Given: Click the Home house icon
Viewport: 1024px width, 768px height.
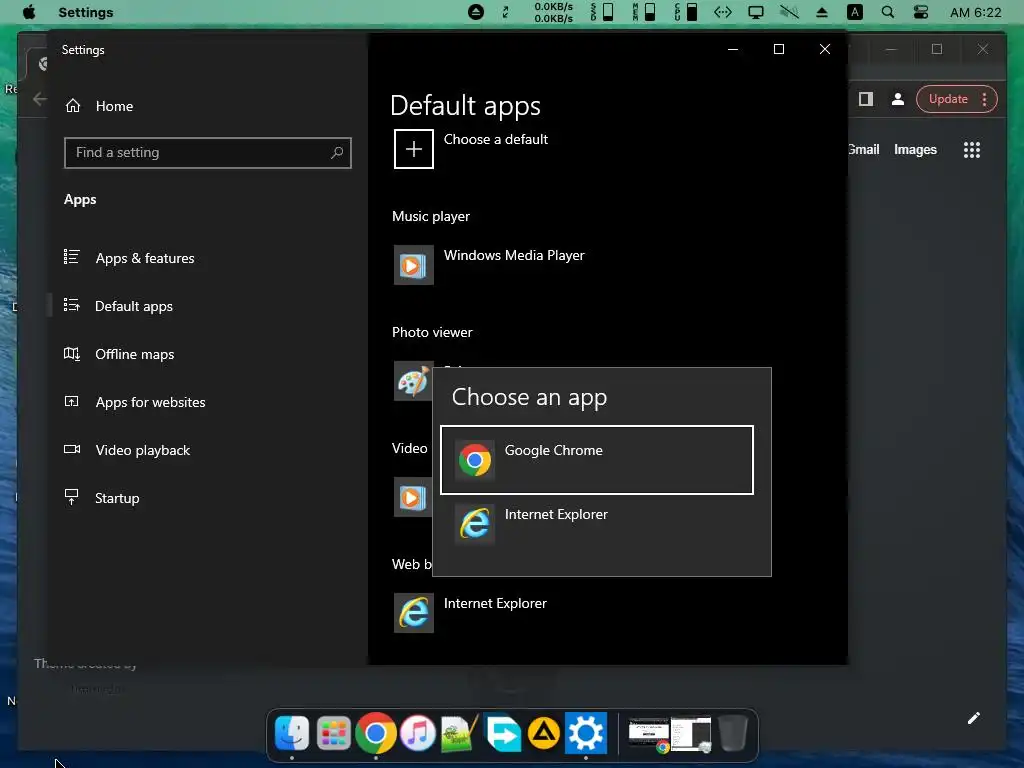Looking at the screenshot, I should click(x=73, y=106).
